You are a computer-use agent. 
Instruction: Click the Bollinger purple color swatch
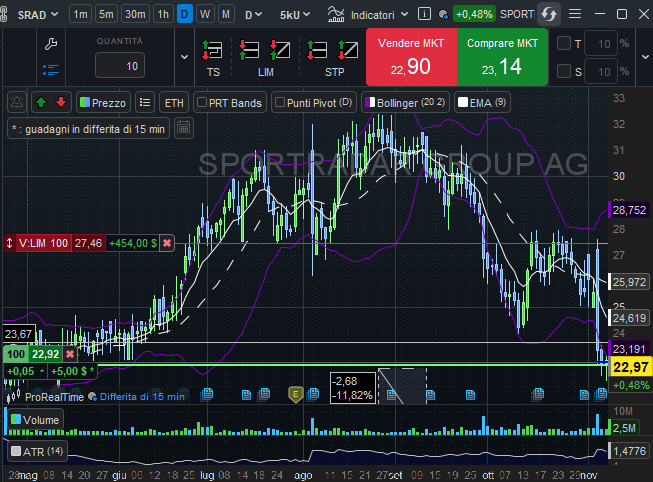(x=369, y=102)
